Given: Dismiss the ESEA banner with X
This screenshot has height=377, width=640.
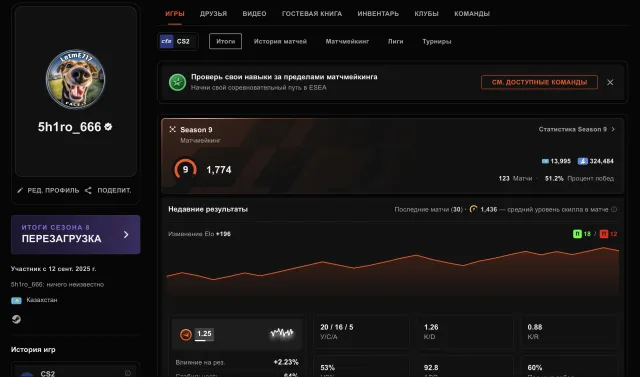Looking at the screenshot, I should [610, 82].
